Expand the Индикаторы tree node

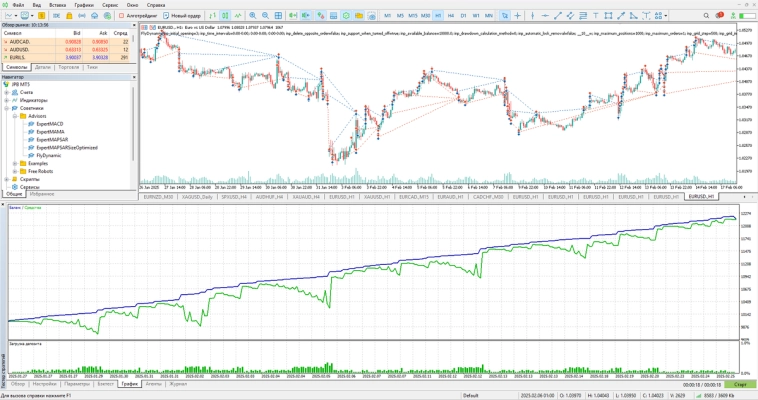[x=7, y=100]
